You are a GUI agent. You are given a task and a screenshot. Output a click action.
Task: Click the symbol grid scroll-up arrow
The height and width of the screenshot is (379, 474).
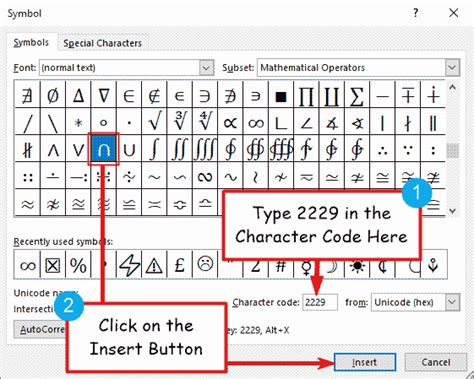click(x=452, y=87)
